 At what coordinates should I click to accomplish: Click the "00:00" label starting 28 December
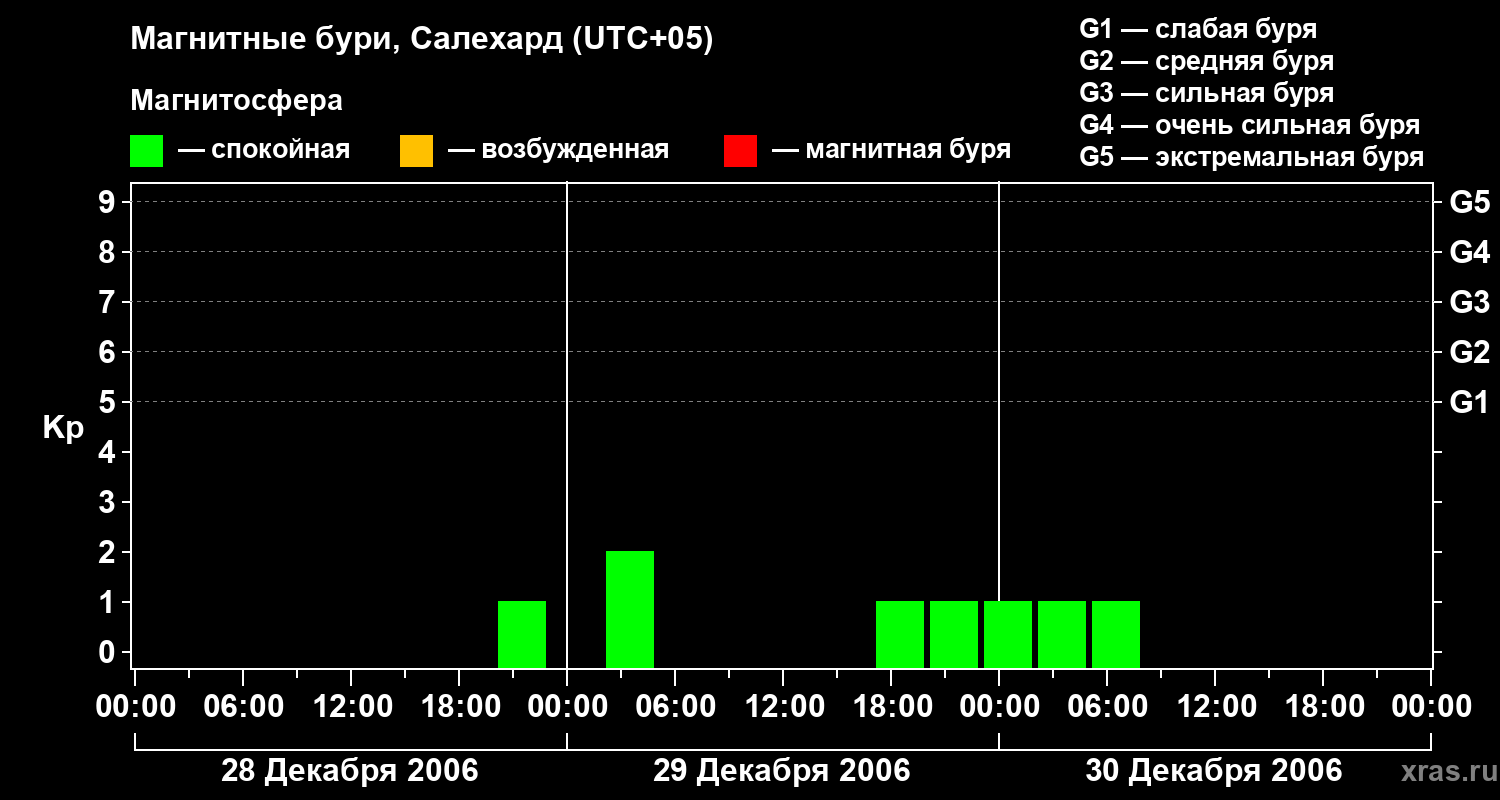click(135, 707)
